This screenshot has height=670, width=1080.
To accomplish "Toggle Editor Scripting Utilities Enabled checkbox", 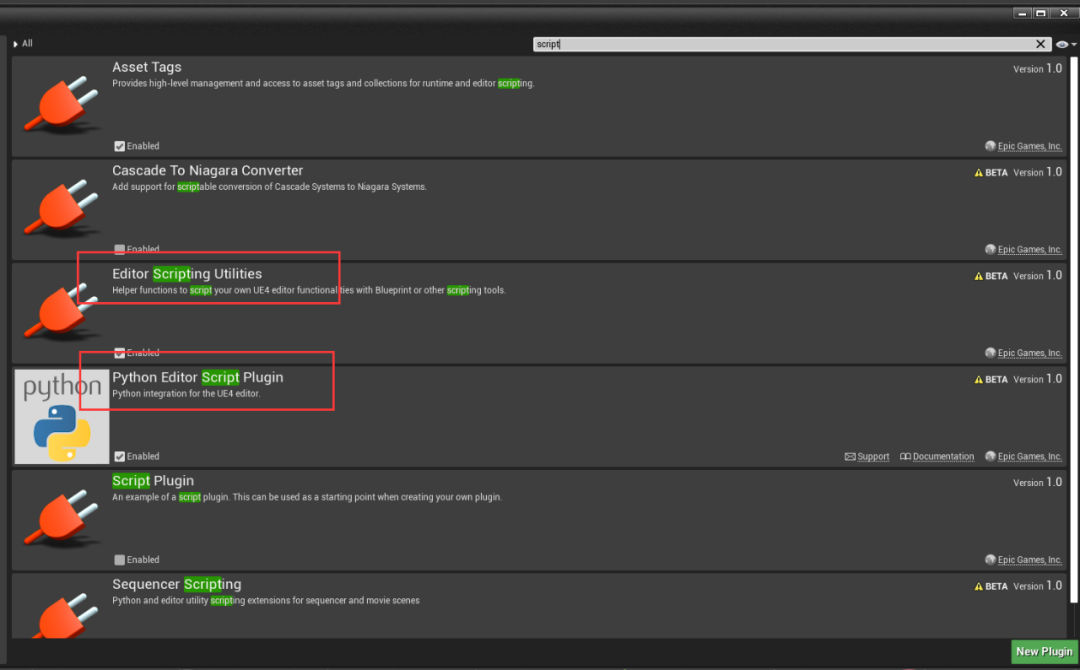I will 120,353.
